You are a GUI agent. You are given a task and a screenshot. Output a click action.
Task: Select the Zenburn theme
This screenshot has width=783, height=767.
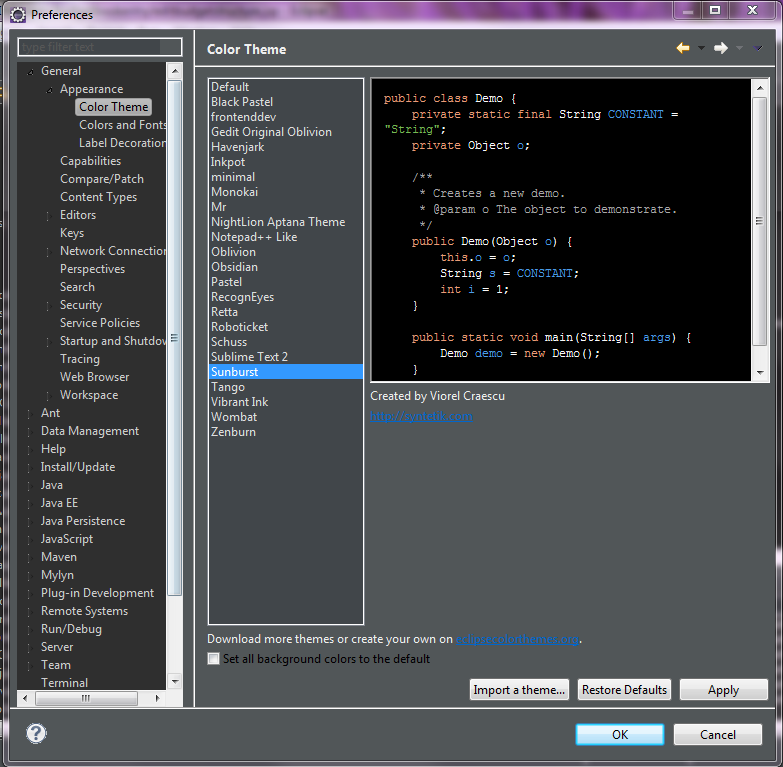(286, 431)
